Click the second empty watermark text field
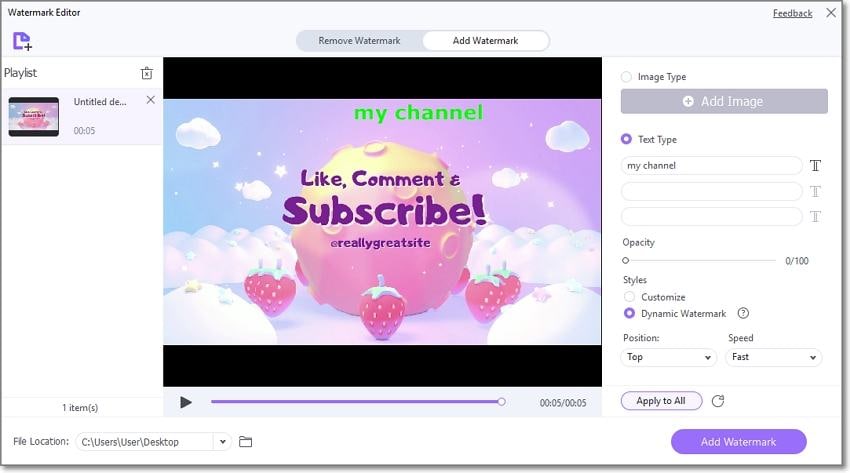The height and width of the screenshot is (473, 850). pos(711,191)
